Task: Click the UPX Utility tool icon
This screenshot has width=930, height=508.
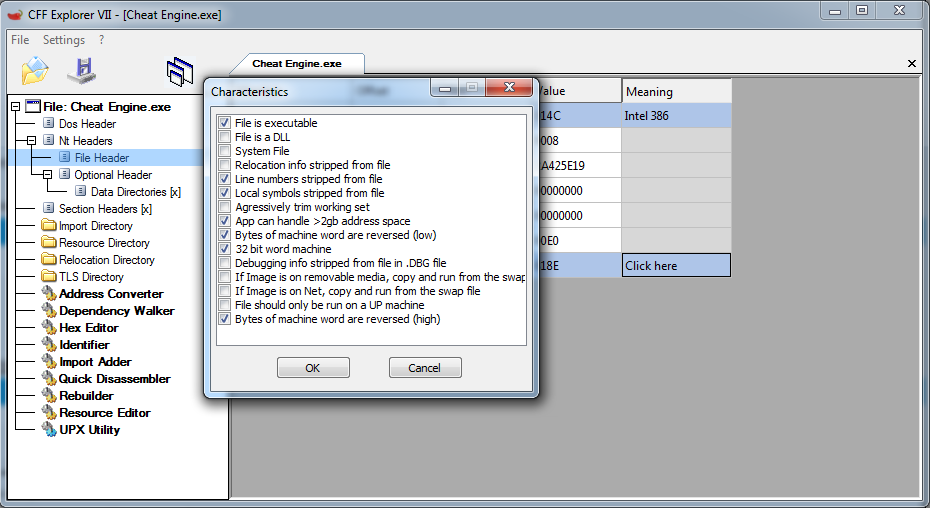Action: click(x=49, y=430)
